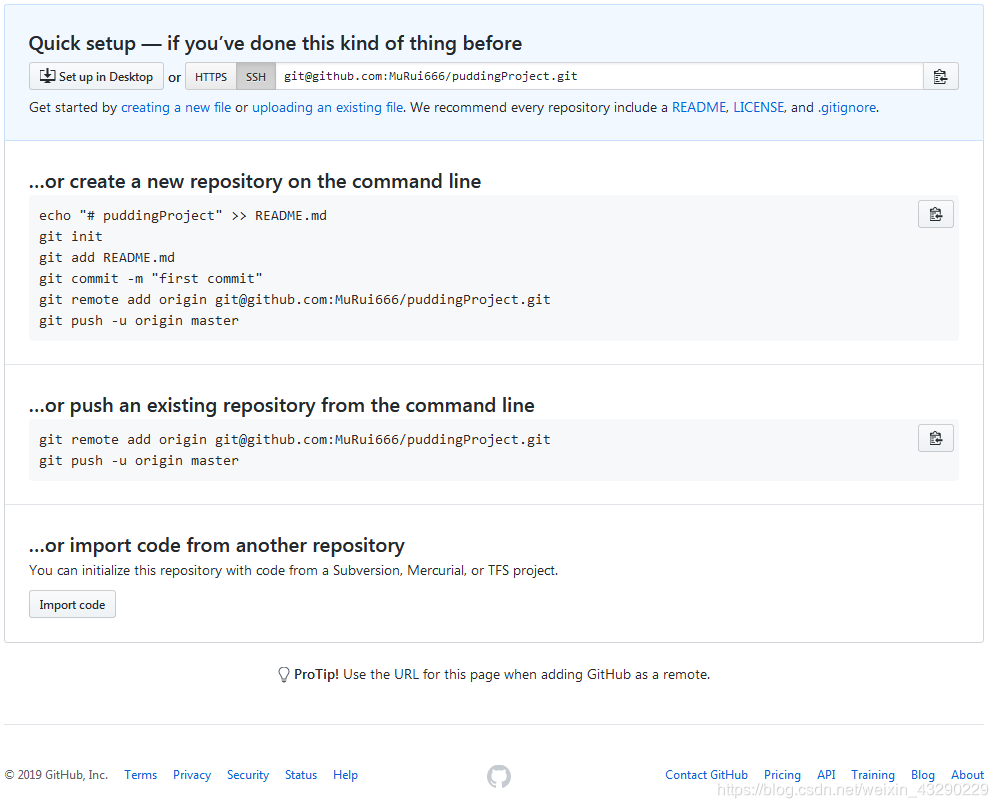The width and height of the screenshot is (998, 808).
Task: Click the 'git init' command line
Action: 71,237
